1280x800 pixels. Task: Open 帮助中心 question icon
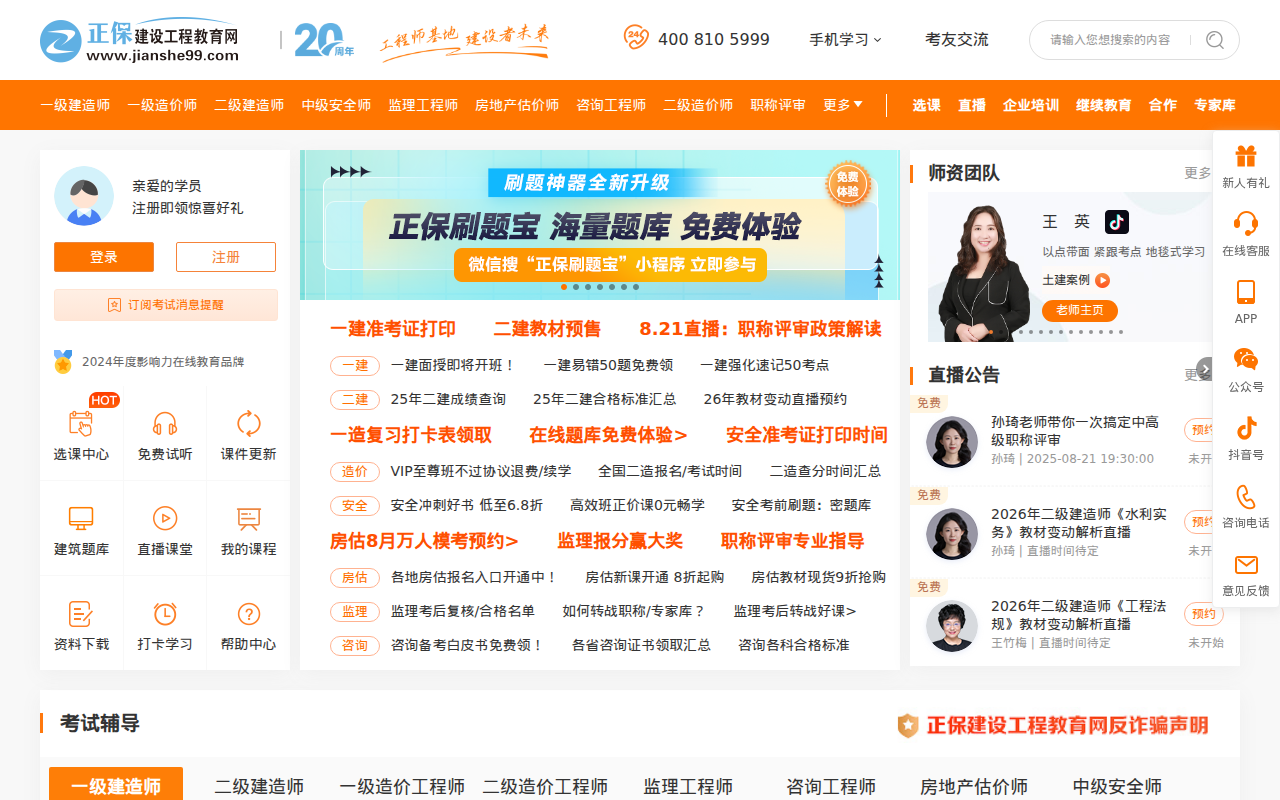(x=248, y=613)
